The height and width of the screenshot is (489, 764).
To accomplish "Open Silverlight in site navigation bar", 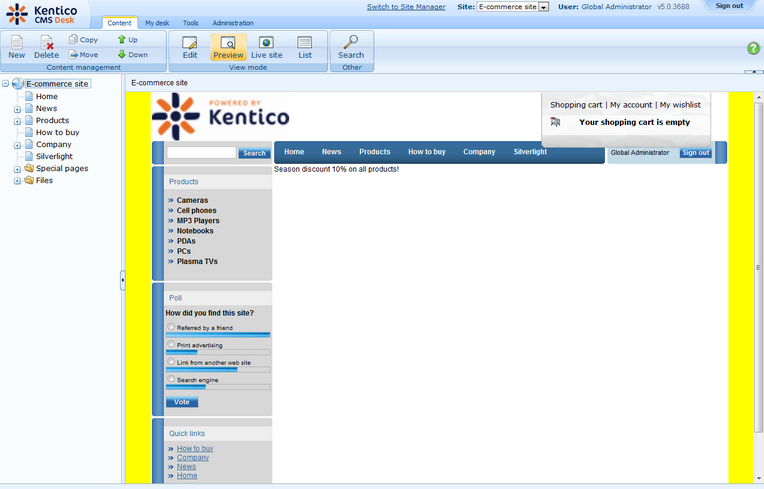I will (x=530, y=152).
